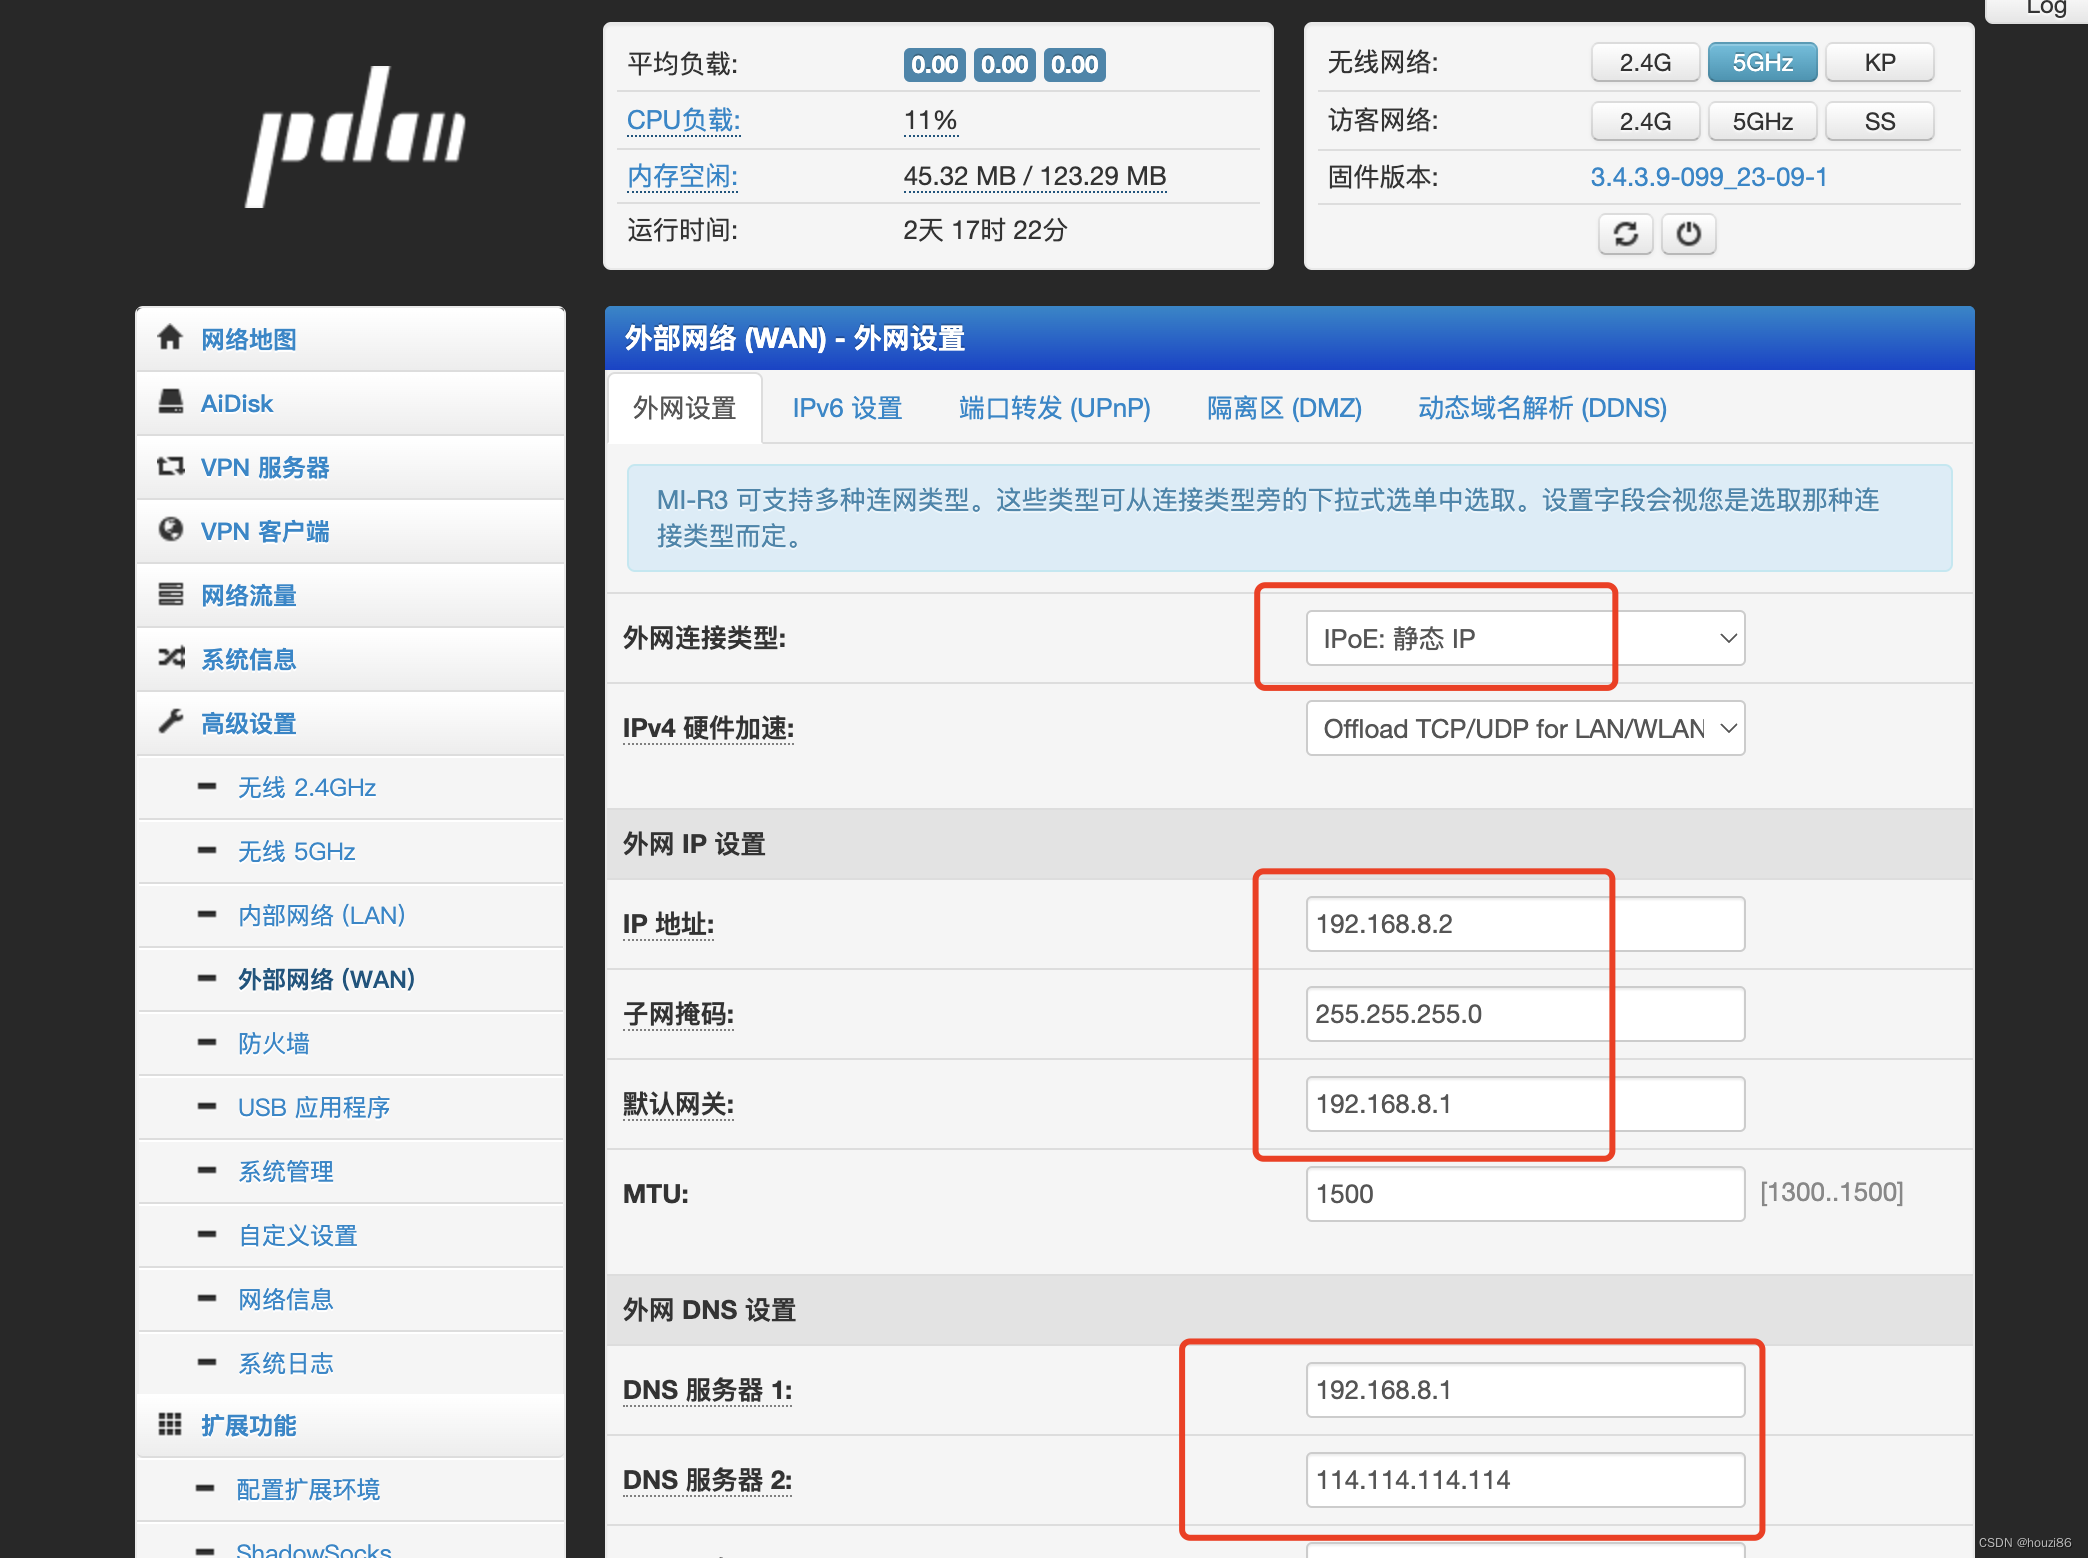Click the wrench icon beside 高级设置

click(170, 722)
